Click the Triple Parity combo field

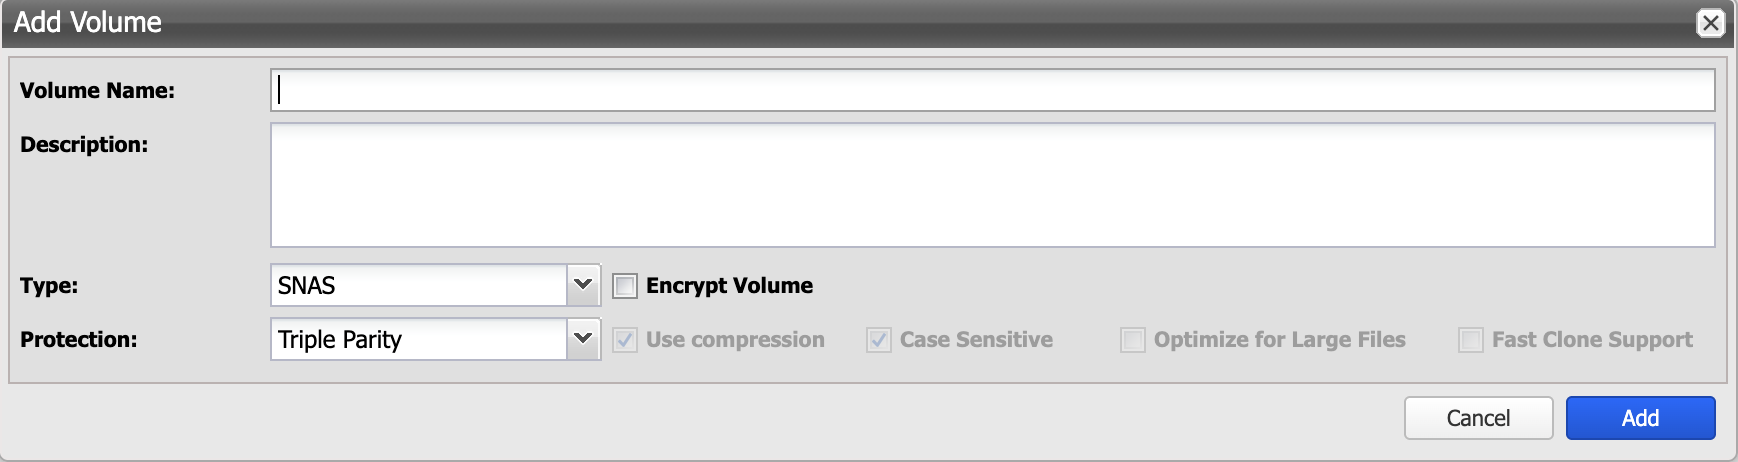(419, 339)
